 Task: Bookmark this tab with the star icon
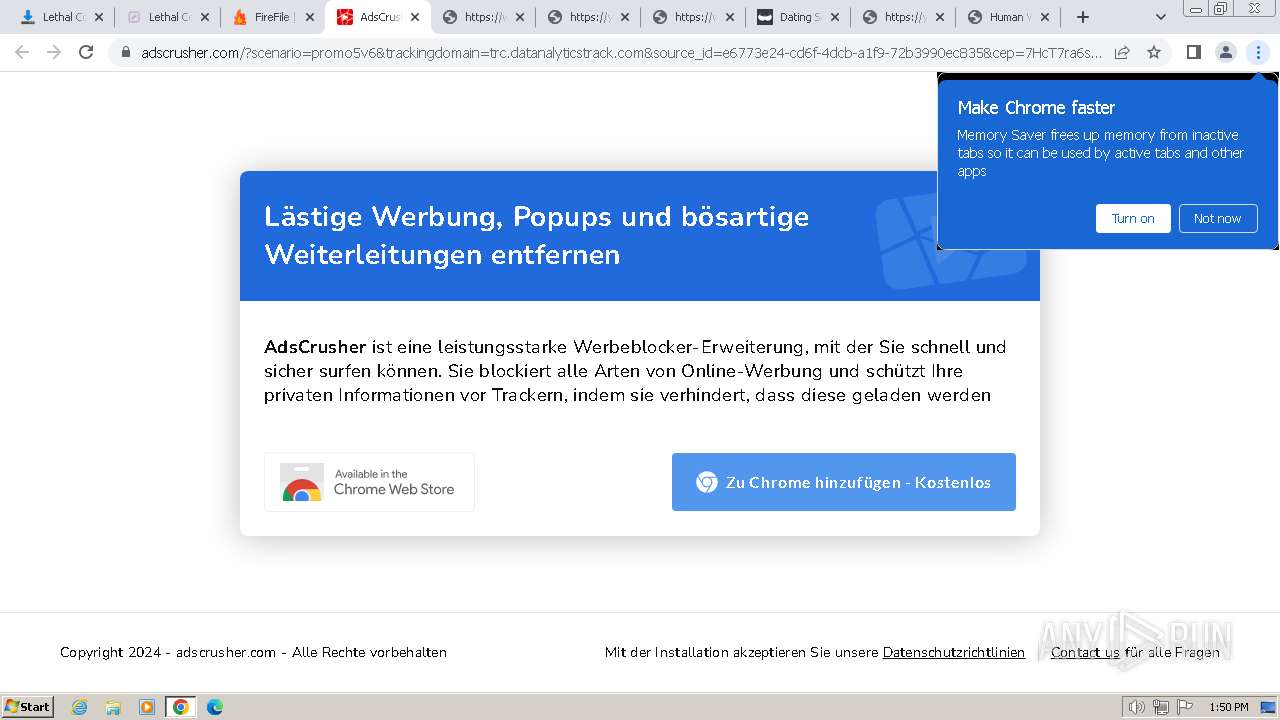1154,52
